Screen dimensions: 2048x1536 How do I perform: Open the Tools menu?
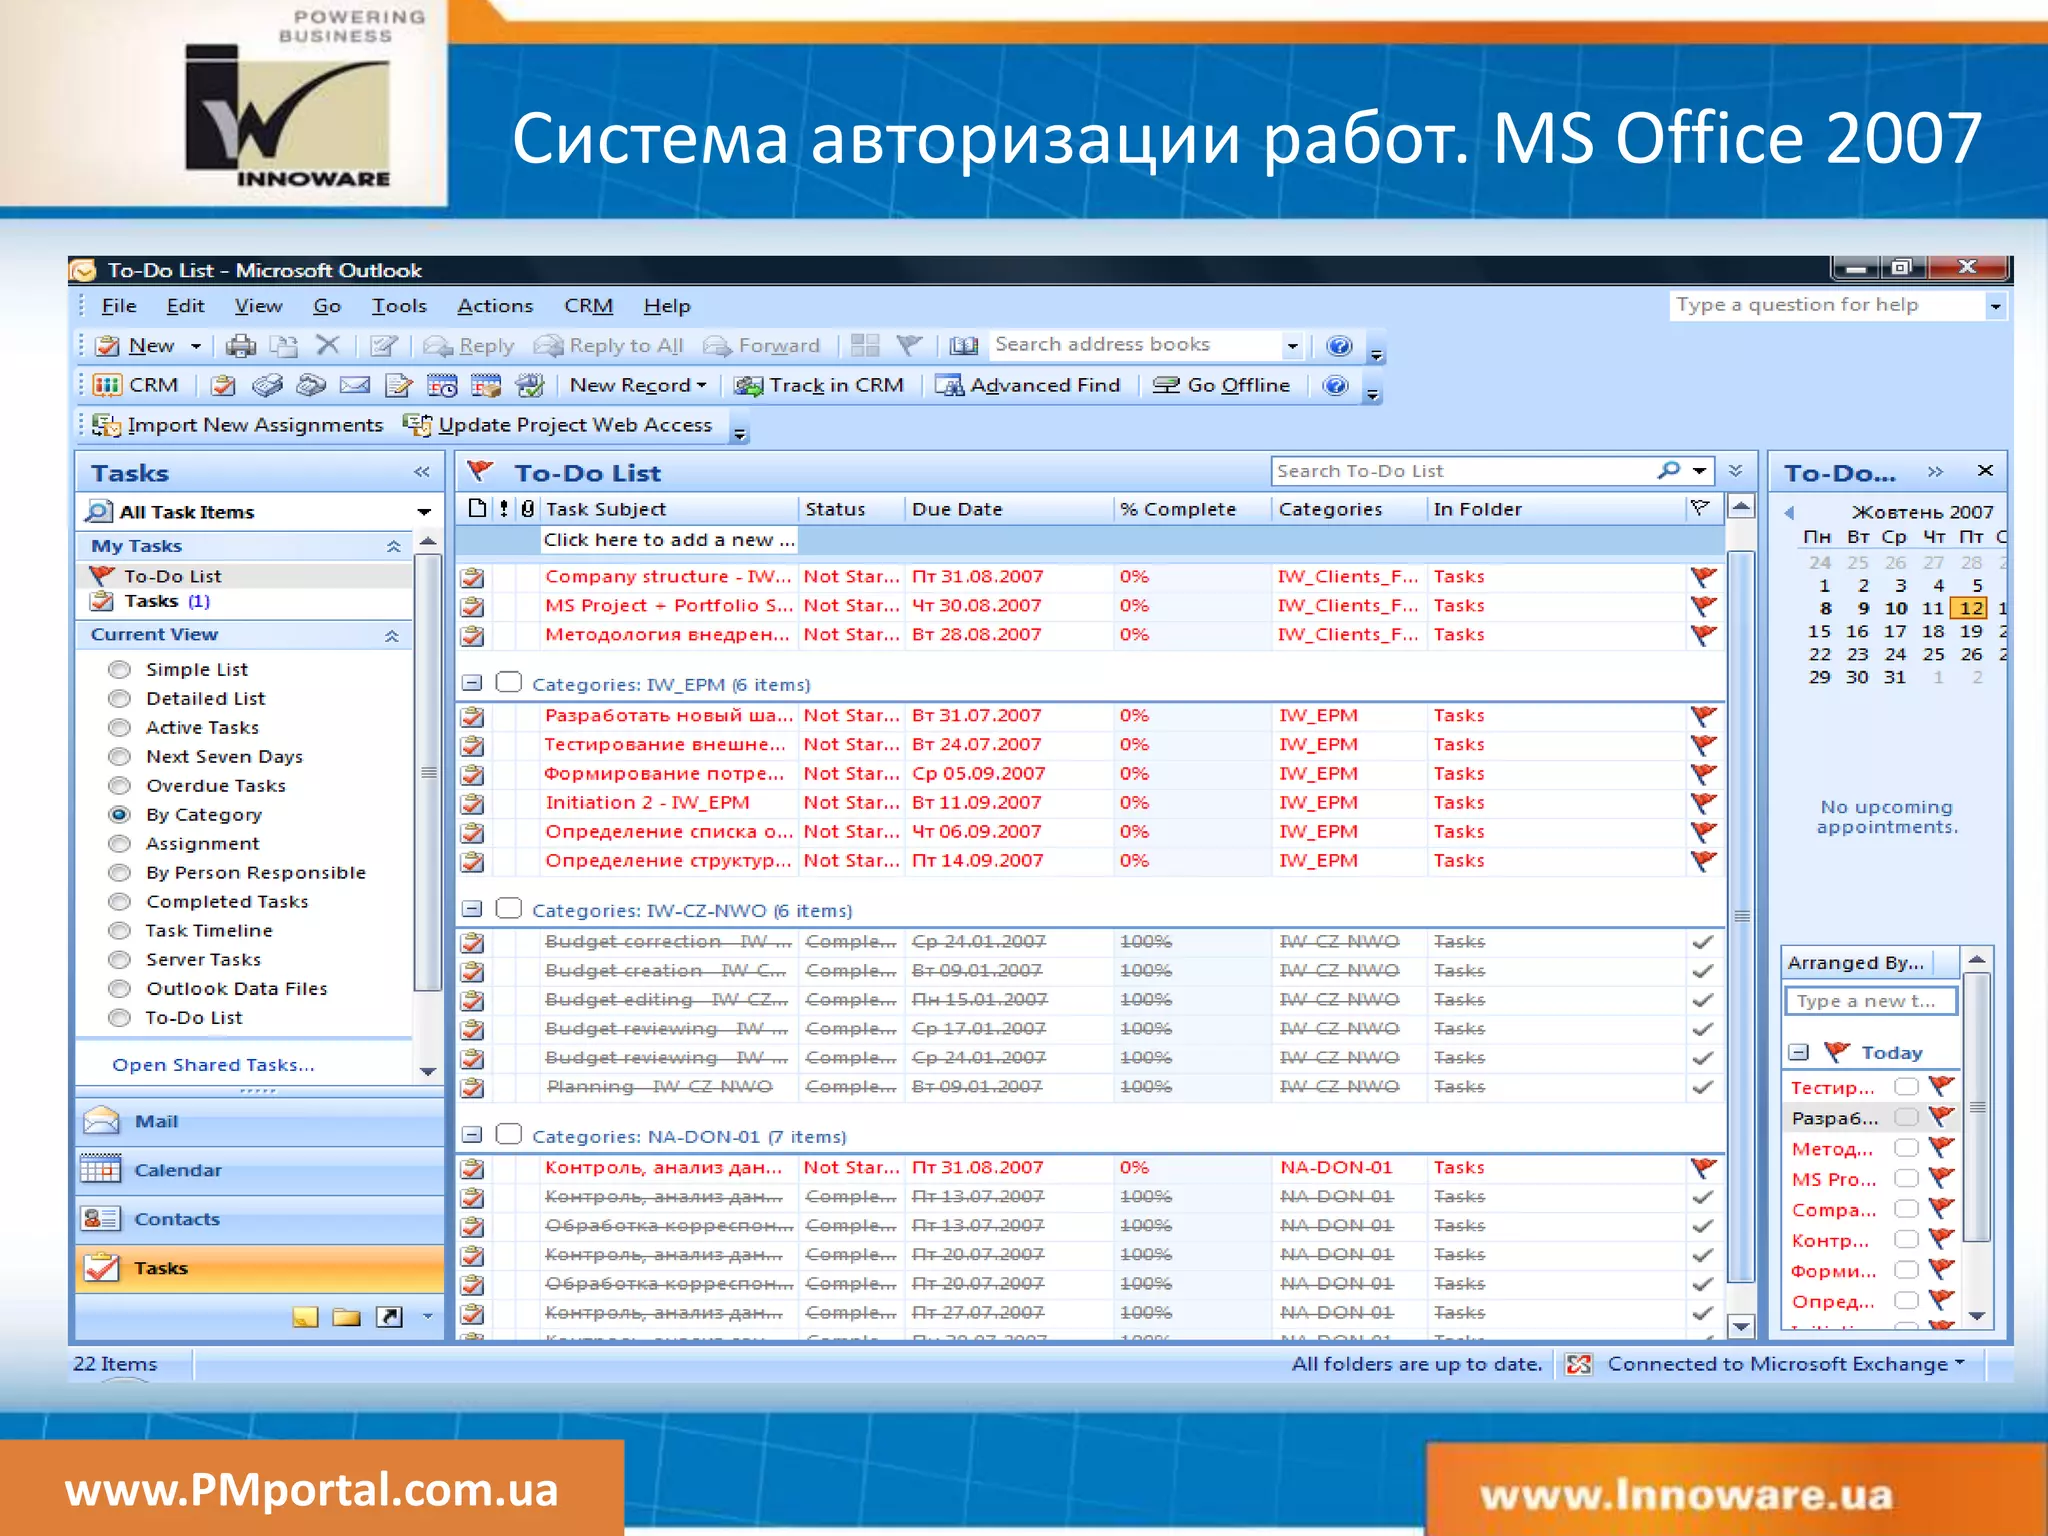tap(399, 307)
